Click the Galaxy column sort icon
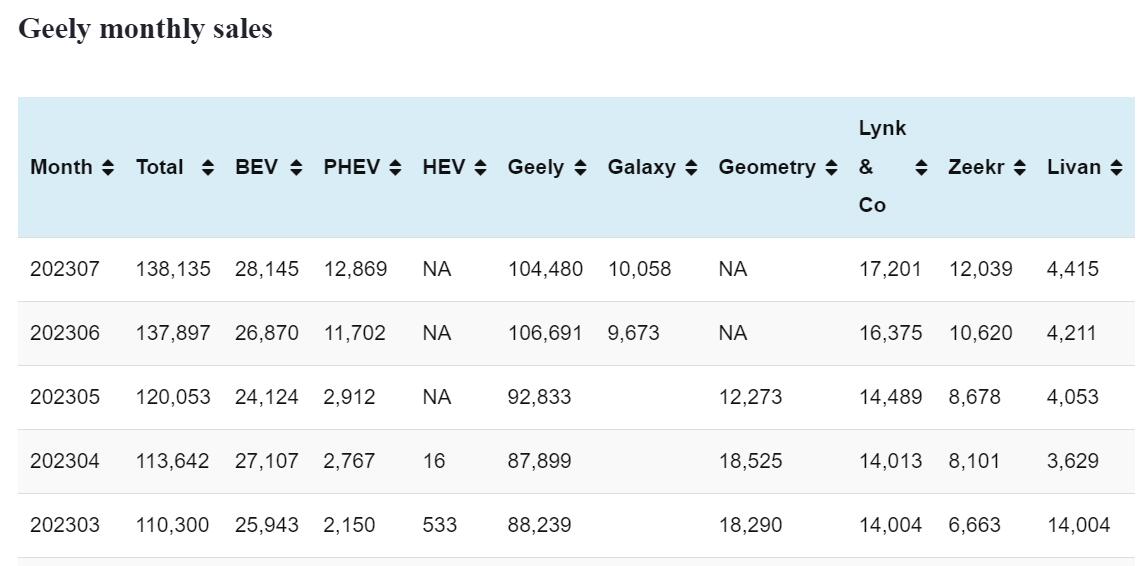The image size is (1140, 566). [x=691, y=168]
